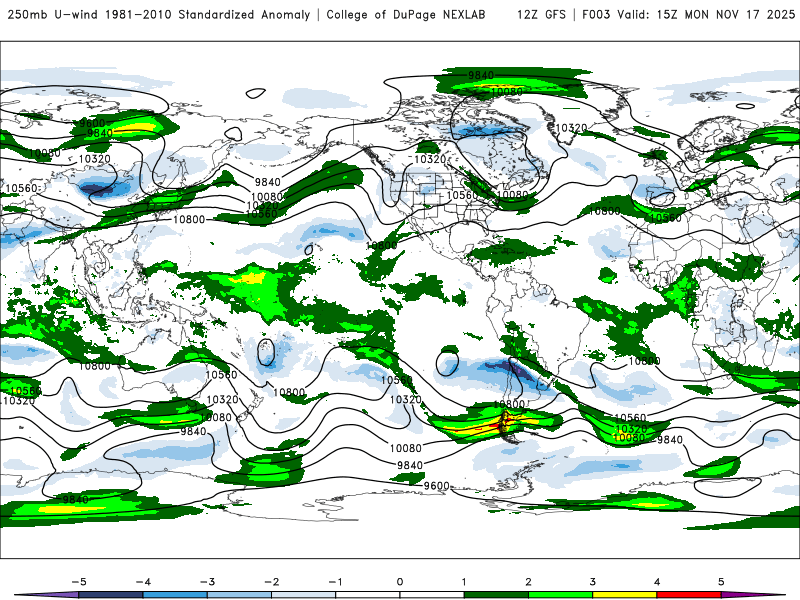The height and width of the screenshot is (600, 800).
Task: Click the '12Z GFS' model run label
Action: [x=541, y=14]
